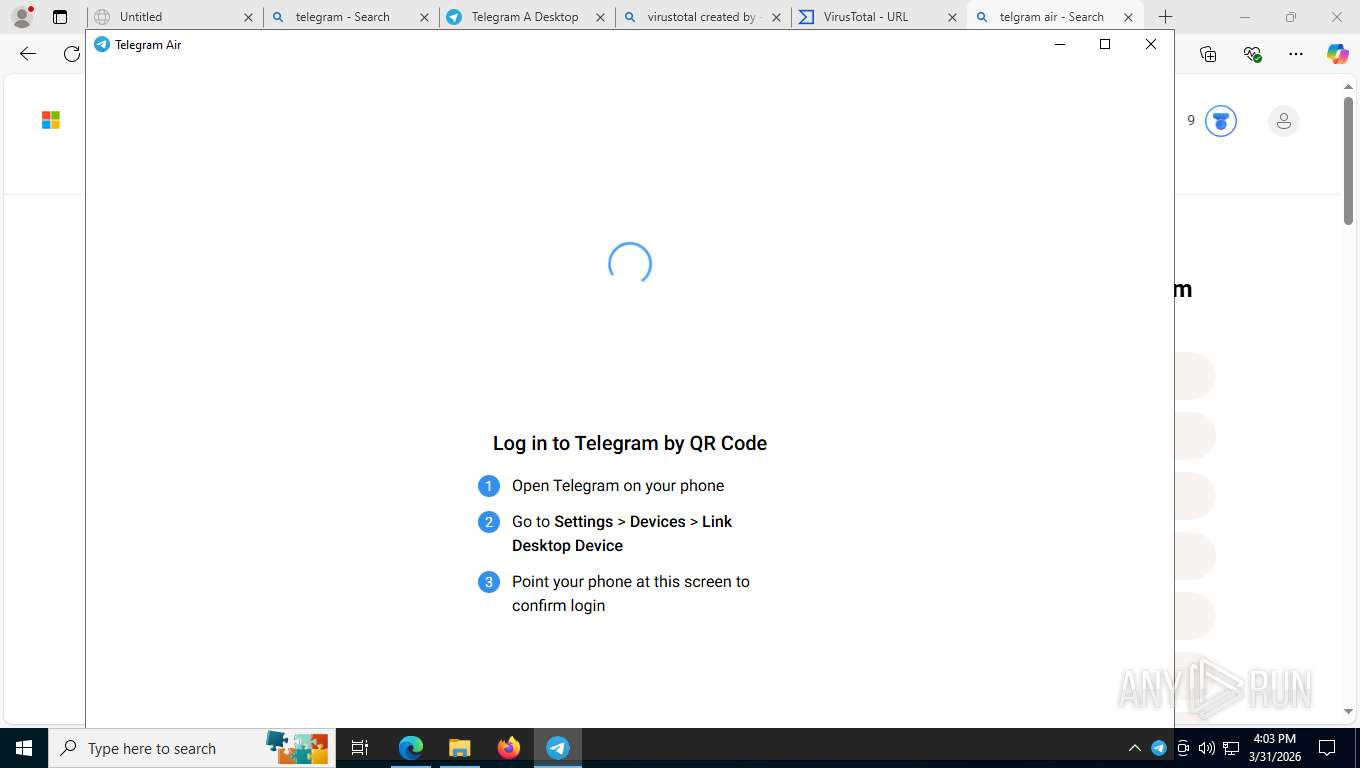Restore down the Edge browser window
Image resolution: width=1360 pixels, height=768 pixels.
(1290, 17)
